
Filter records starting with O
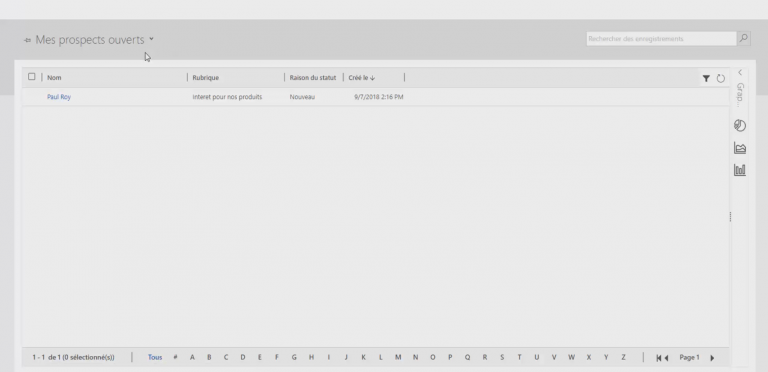coord(432,357)
